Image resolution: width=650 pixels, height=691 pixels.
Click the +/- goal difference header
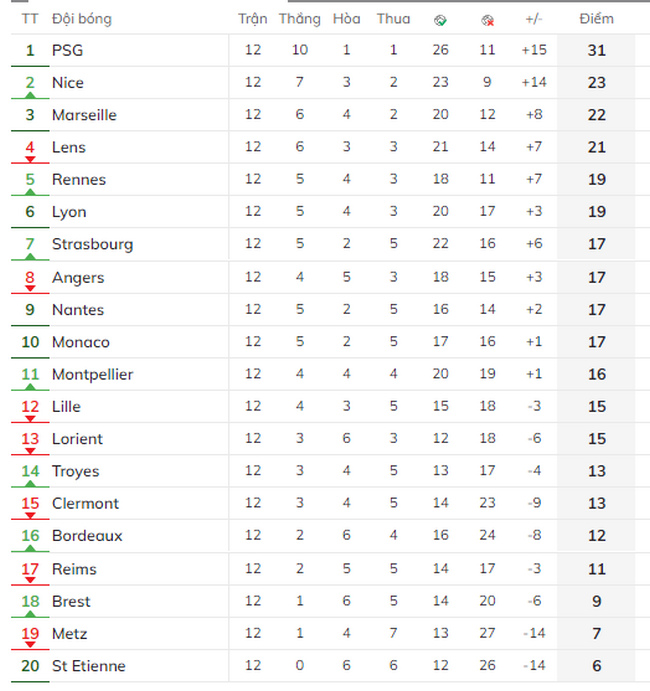click(534, 19)
